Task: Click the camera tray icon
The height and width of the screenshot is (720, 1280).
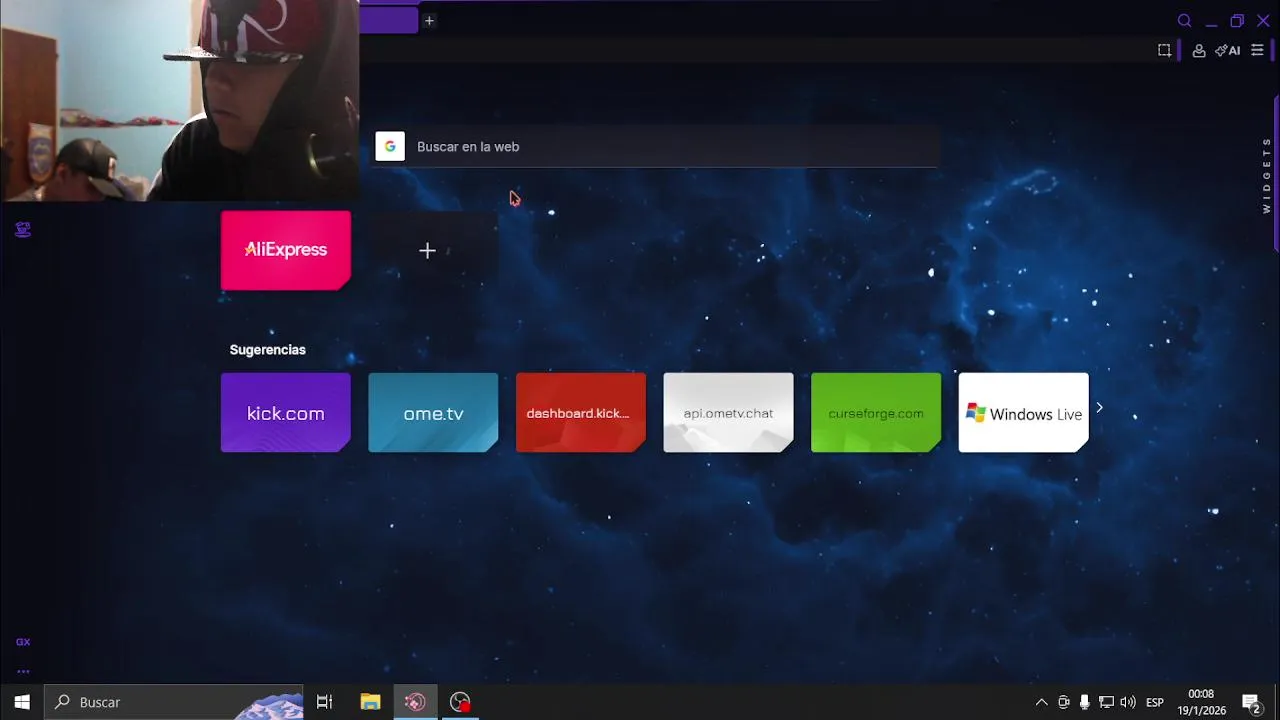Action: point(1064,702)
